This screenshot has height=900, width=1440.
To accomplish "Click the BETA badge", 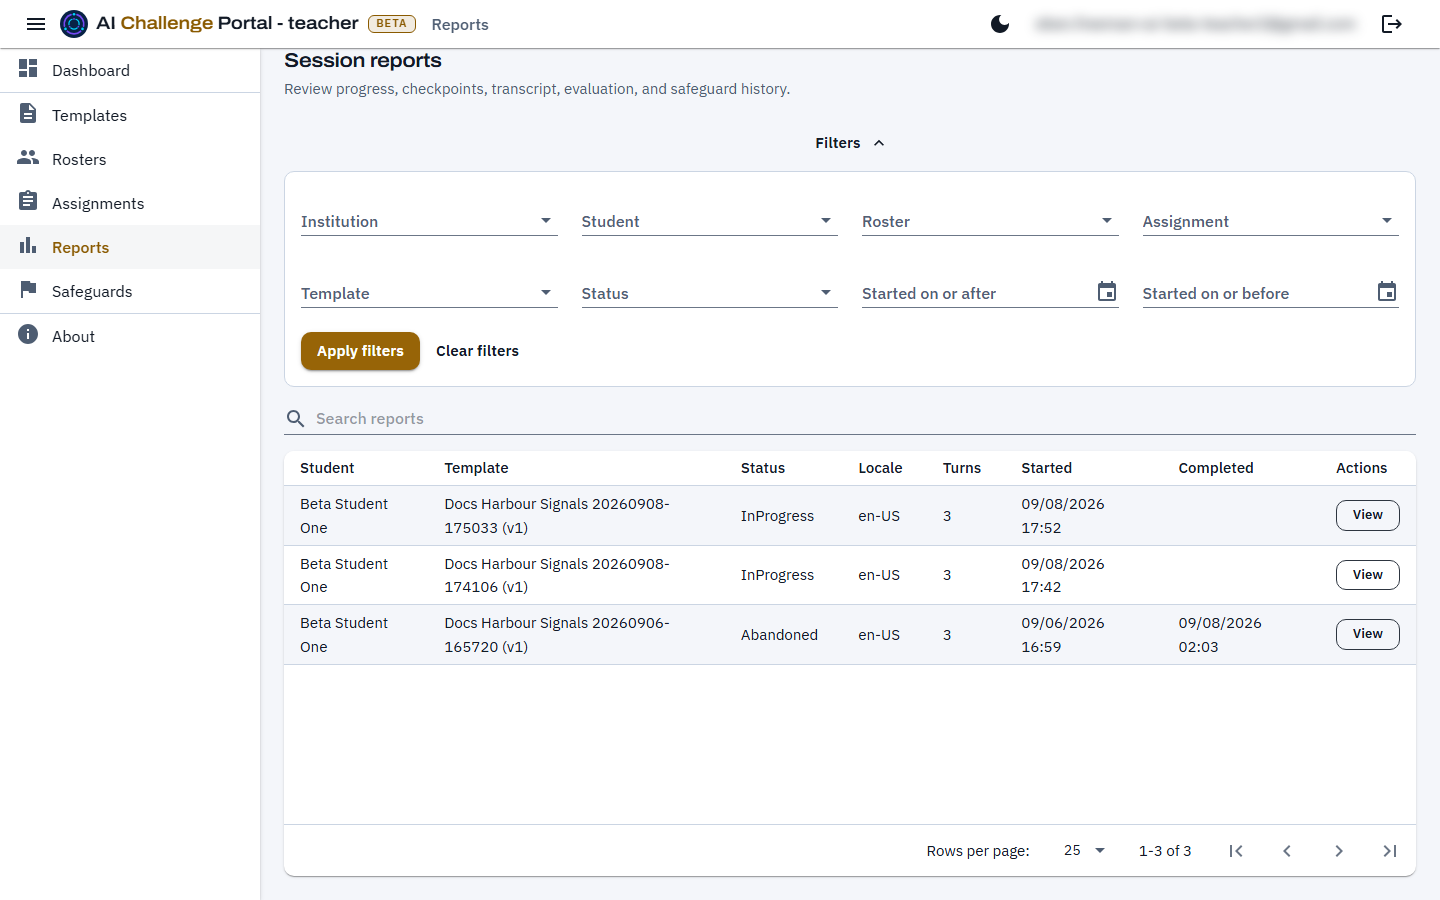I will coord(392,24).
